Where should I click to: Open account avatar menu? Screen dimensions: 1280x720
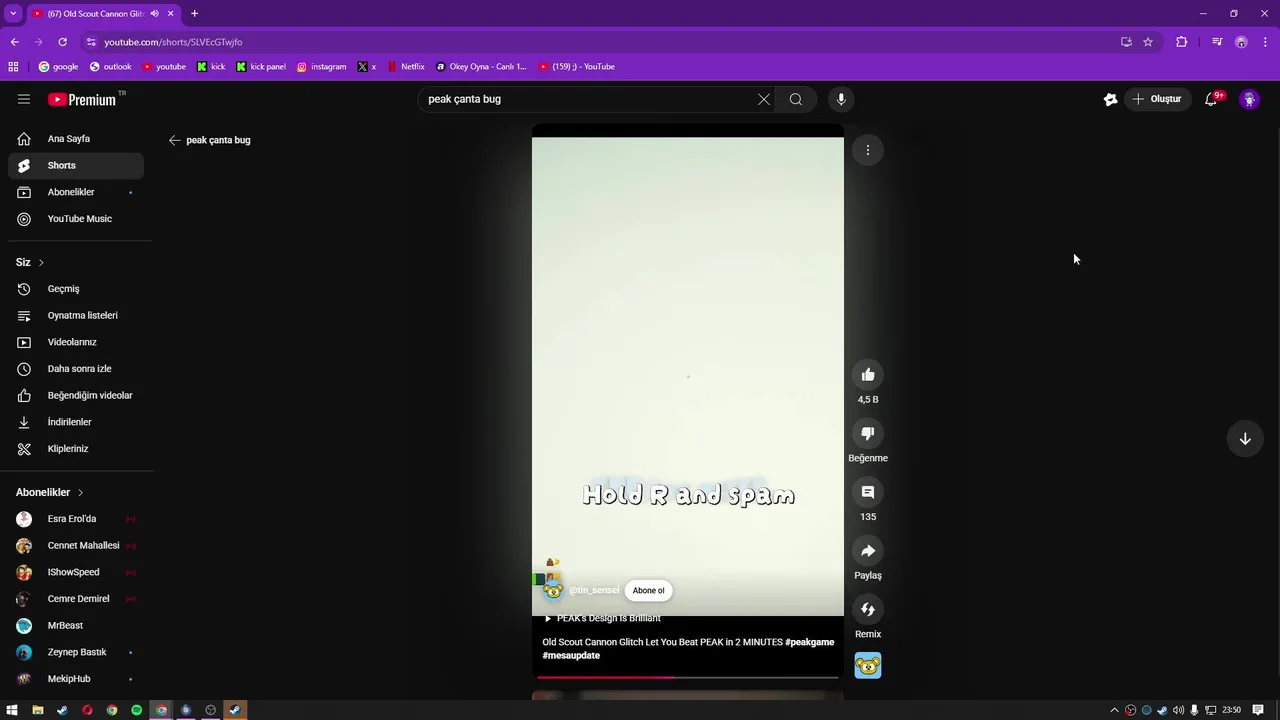(x=1249, y=99)
